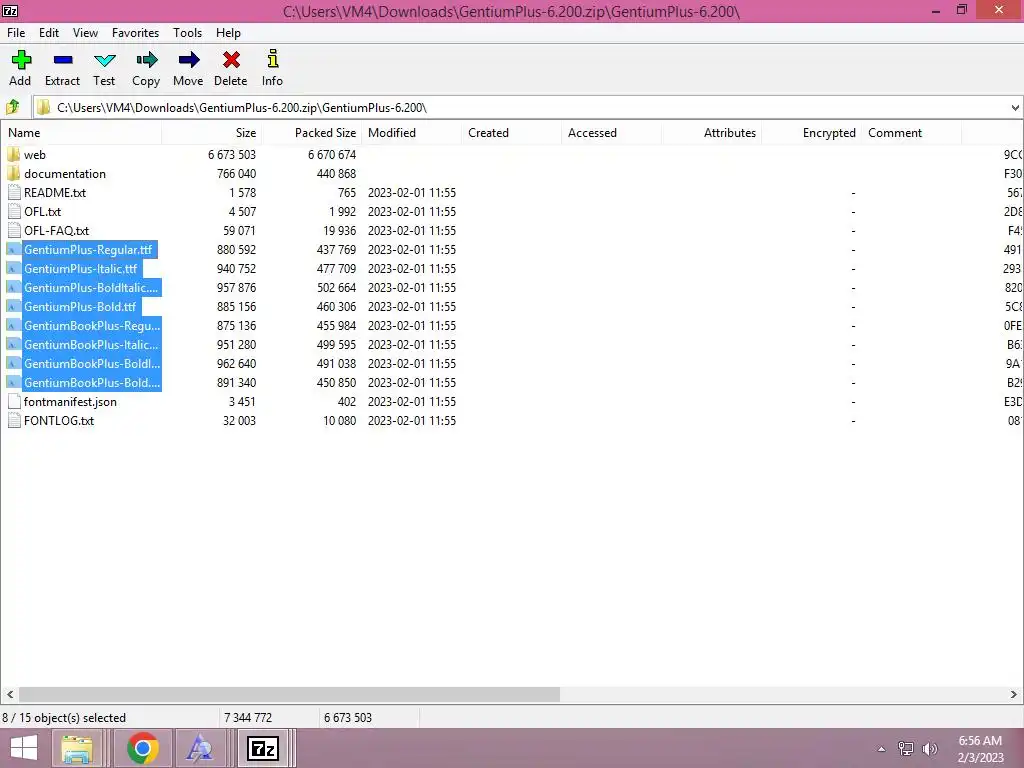
Task: Click the Copy arrow icon
Action: 146,60
